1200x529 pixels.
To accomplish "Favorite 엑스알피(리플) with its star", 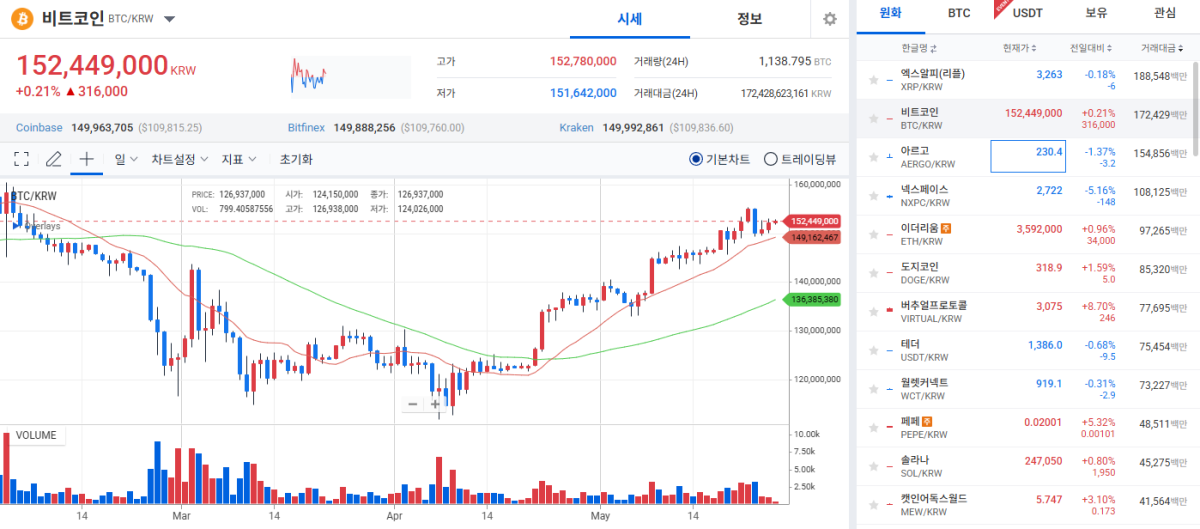I will 873,80.
